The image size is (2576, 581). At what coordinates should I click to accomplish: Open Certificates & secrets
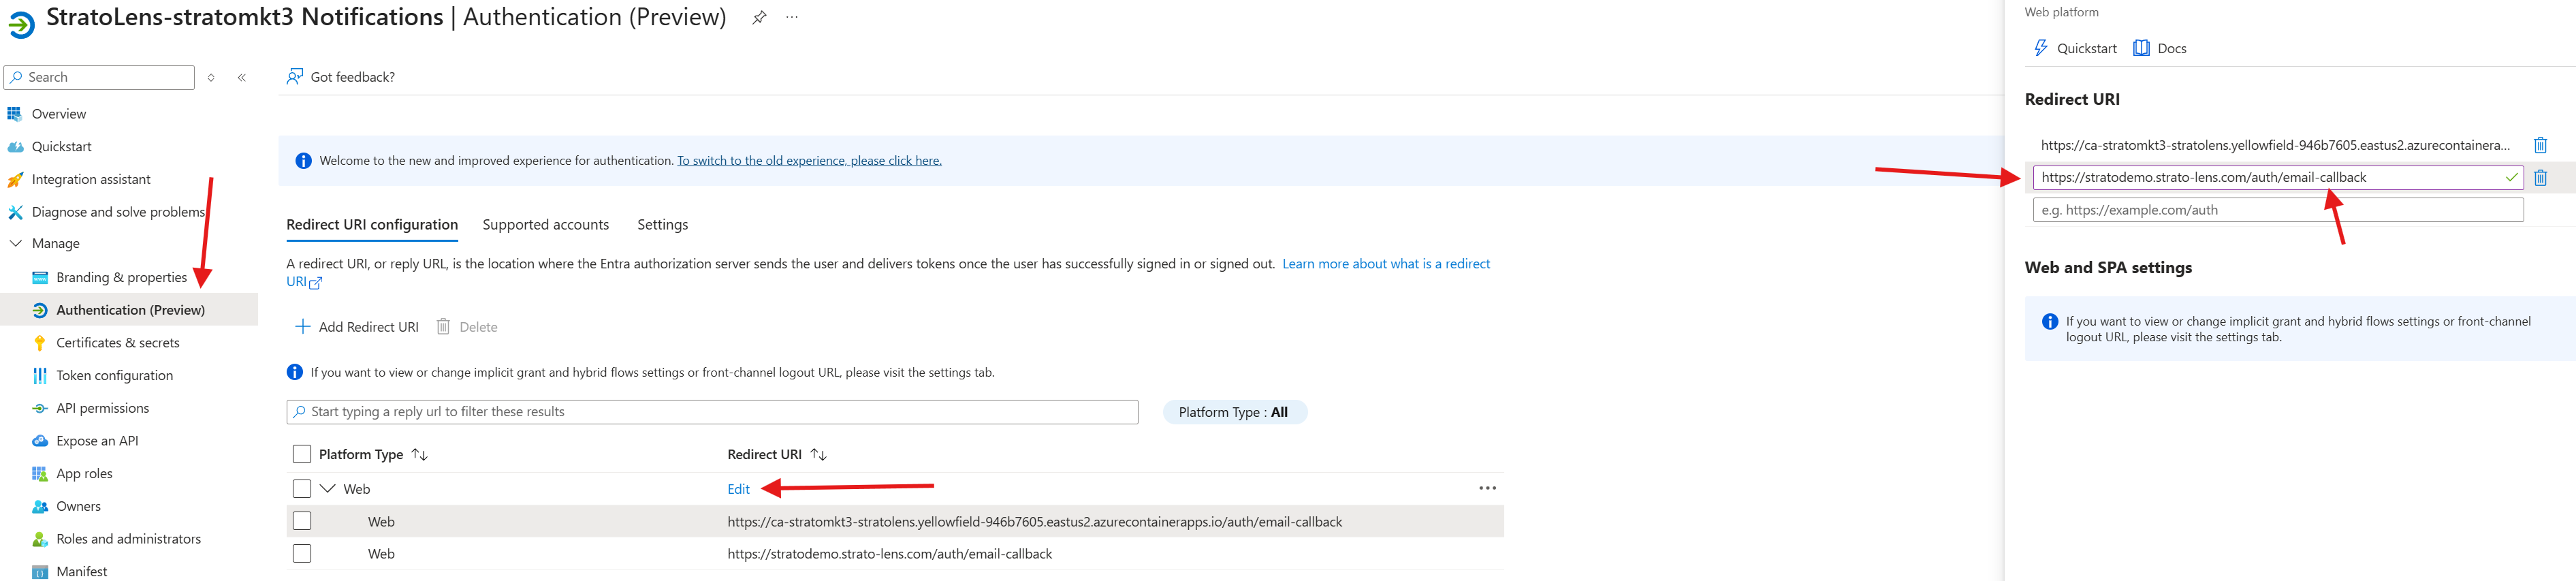pyautogui.click(x=117, y=343)
